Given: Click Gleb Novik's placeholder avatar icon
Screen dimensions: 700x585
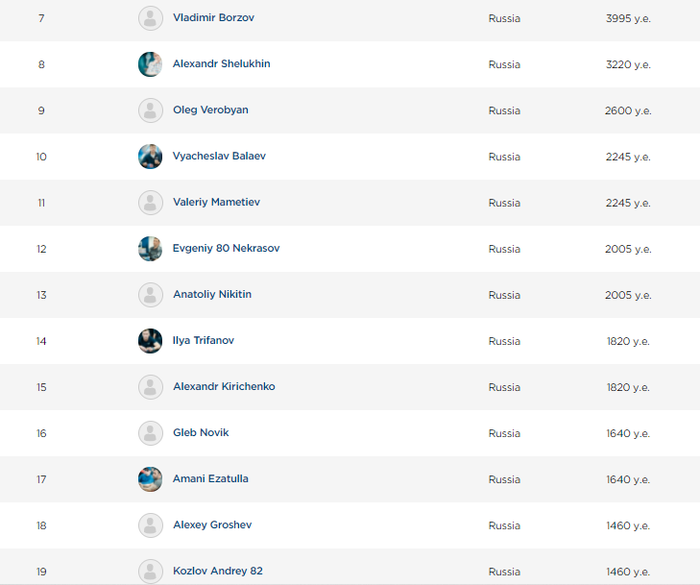Looking at the screenshot, I should click(x=150, y=433).
